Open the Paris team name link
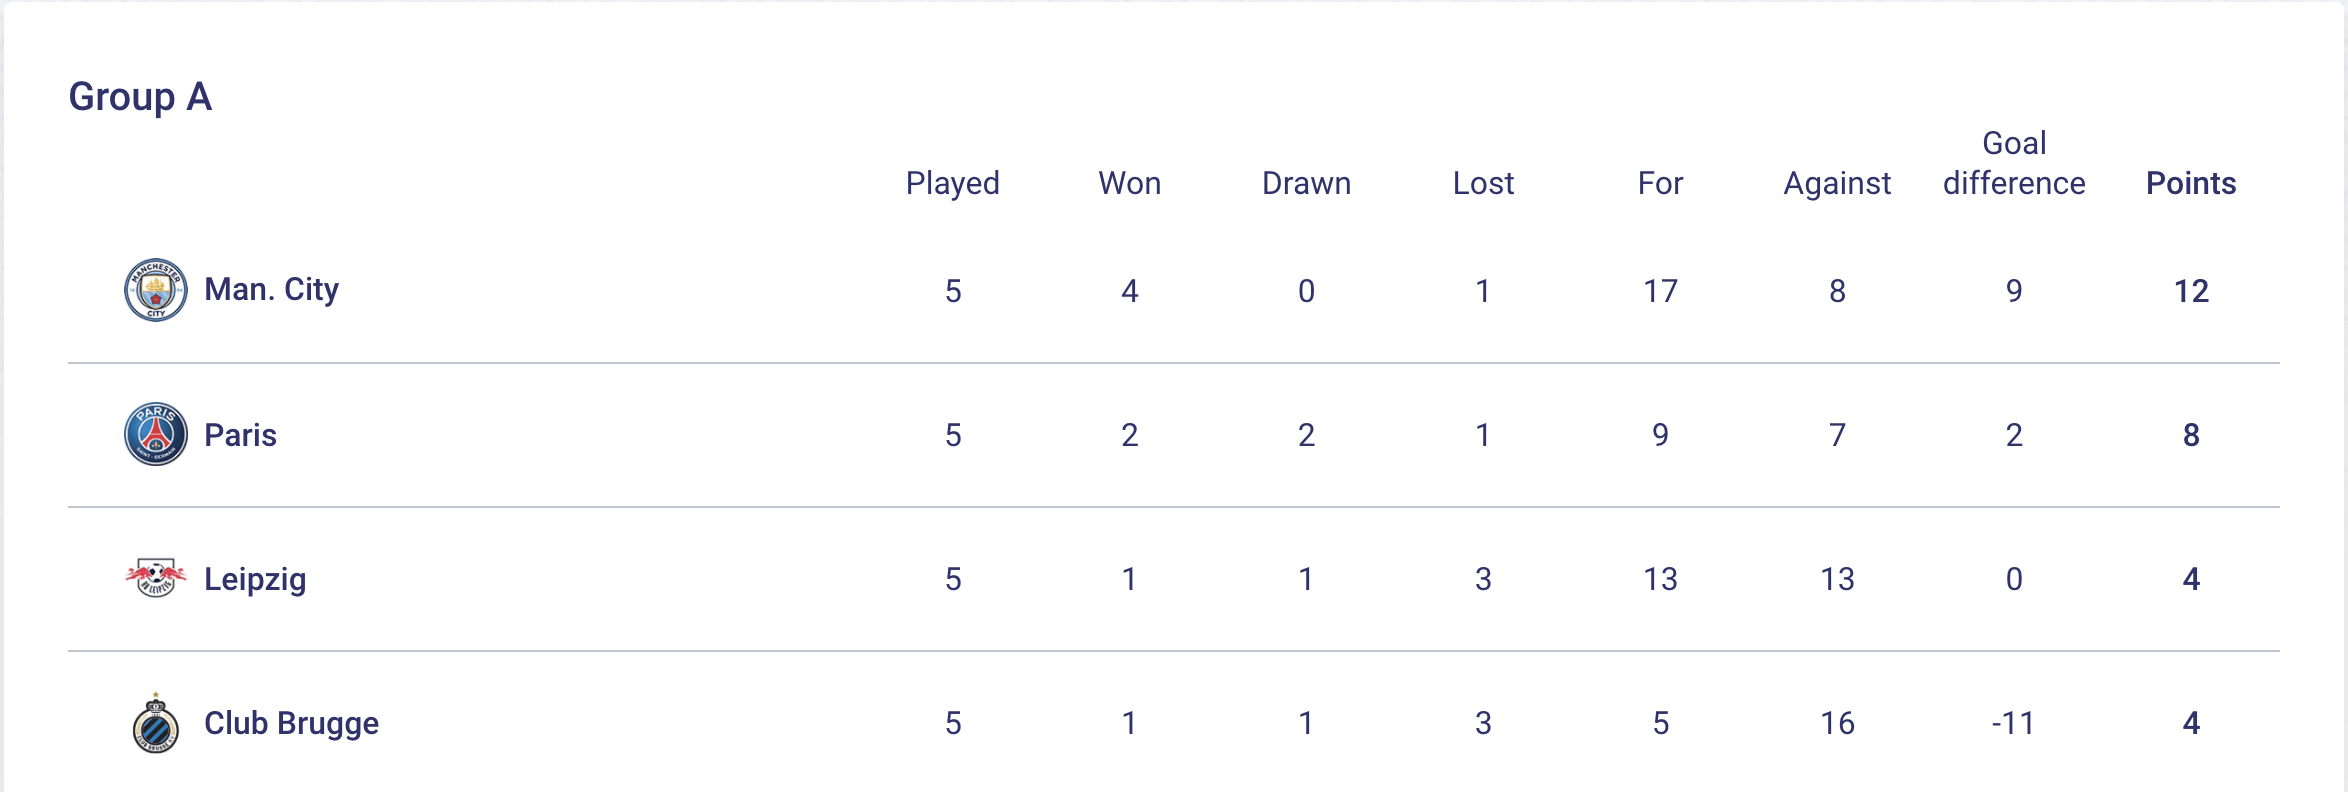Image resolution: width=2348 pixels, height=792 pixels. 240,435
